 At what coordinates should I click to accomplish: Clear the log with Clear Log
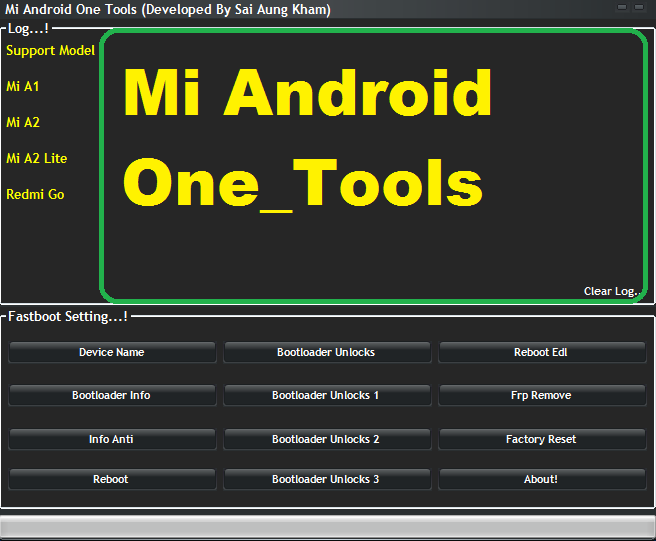(x=611, y=291)
